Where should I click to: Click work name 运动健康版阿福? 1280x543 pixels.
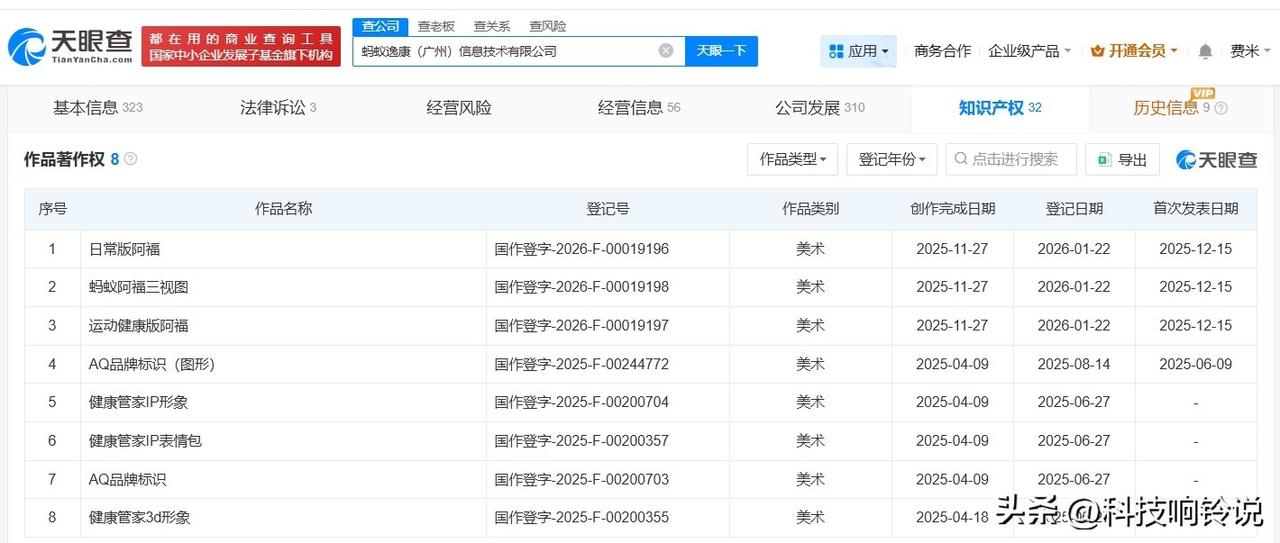click(138, 325)
